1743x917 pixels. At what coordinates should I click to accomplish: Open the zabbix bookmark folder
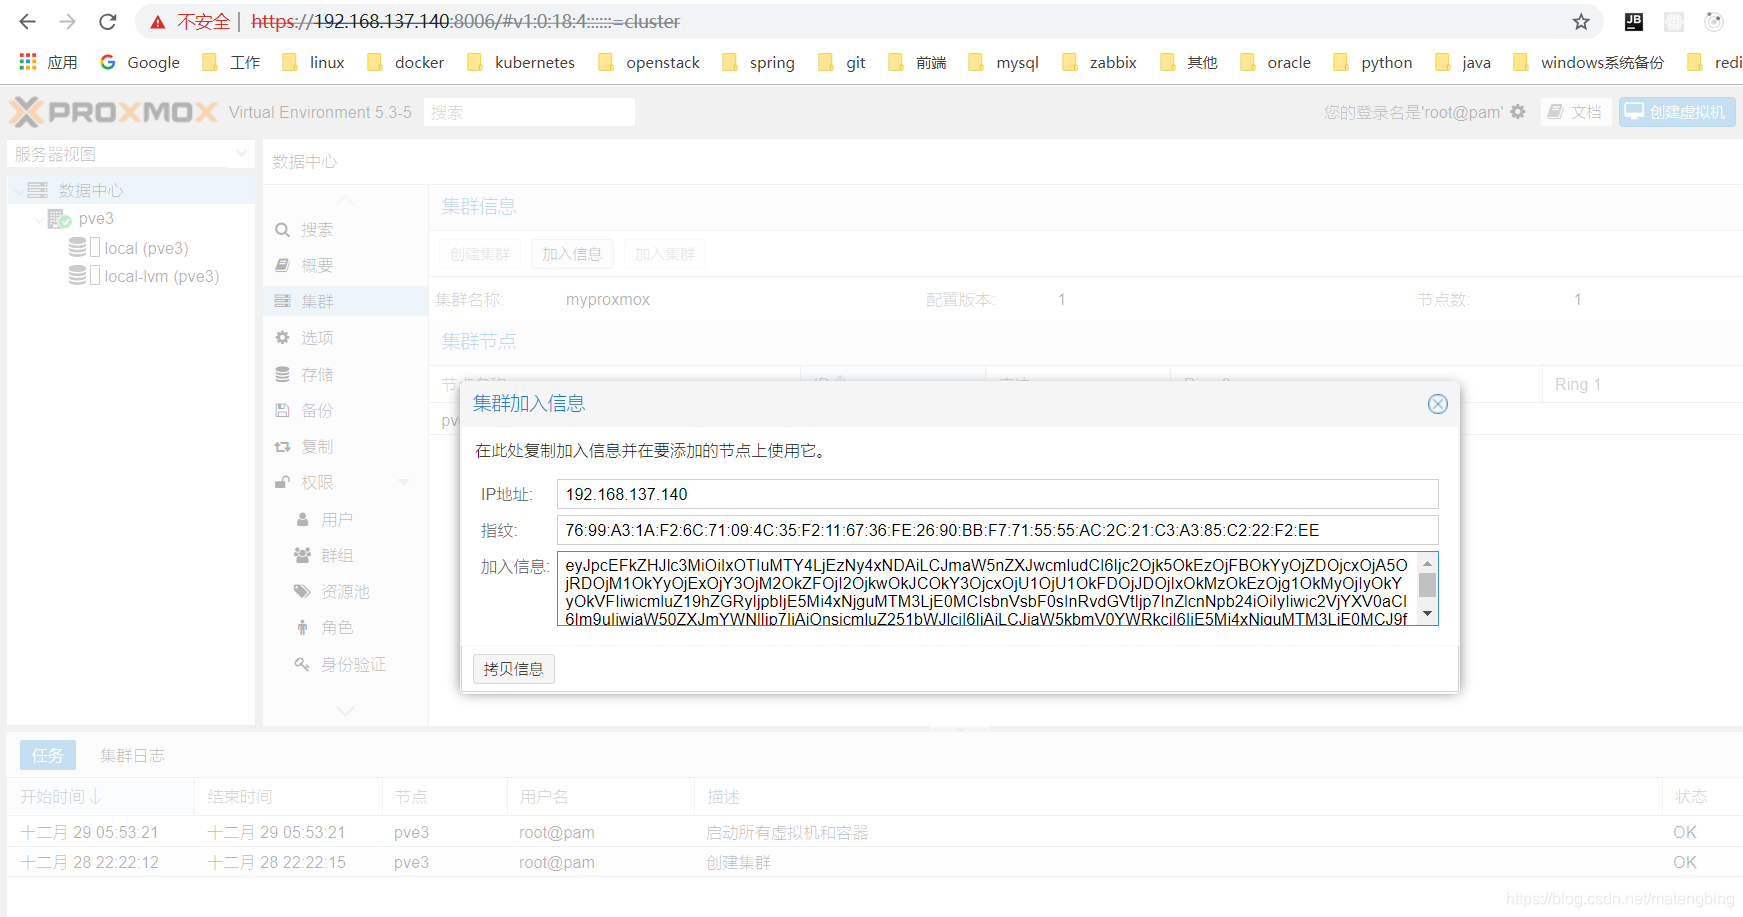(1099, 62)
